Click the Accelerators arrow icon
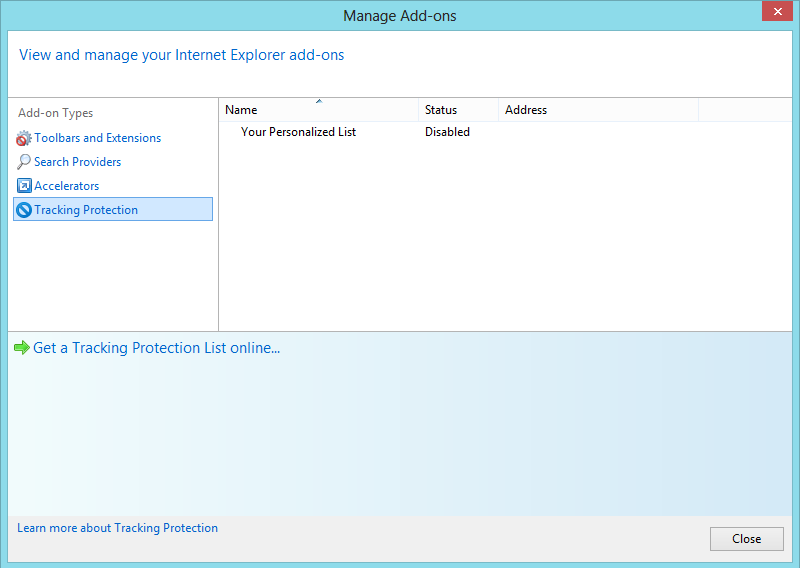 point(24,186)
